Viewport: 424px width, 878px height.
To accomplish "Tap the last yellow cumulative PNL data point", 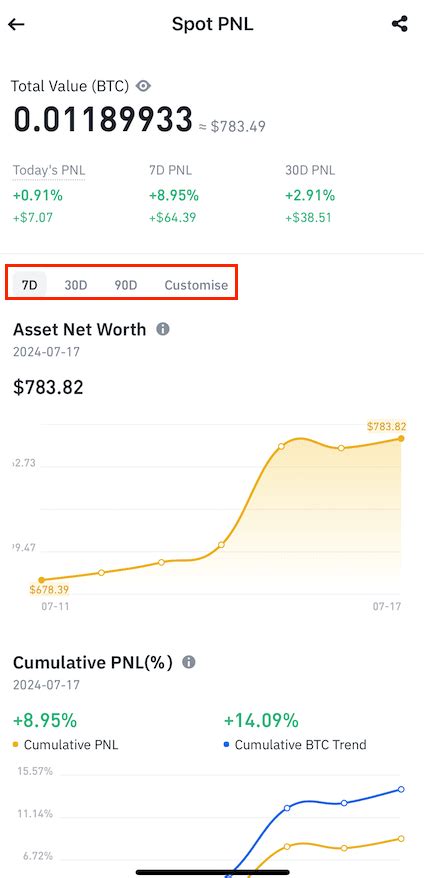I will 401,838.
